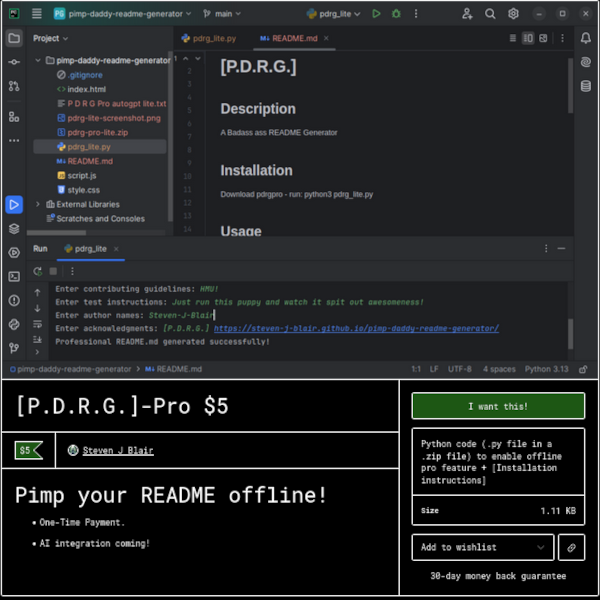
Task: Open the Commit tool window icon
Action: tap(14, 62)
